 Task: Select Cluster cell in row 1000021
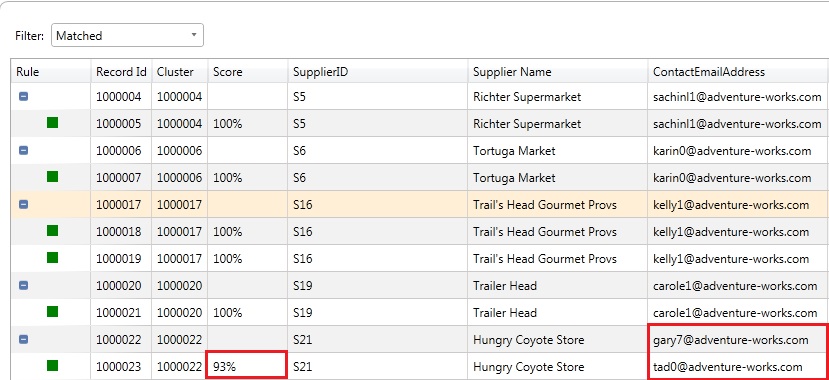[x=180, y=312]
